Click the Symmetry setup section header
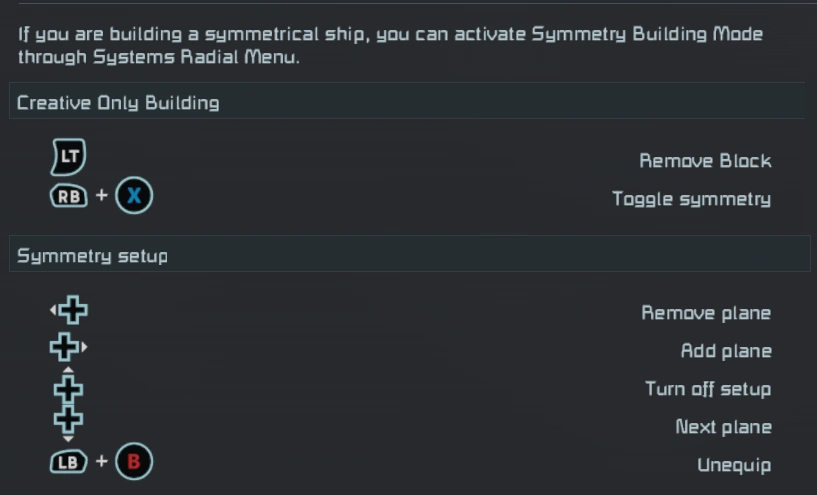The width and height of the screenshot is (817, 495). [92, 256]
